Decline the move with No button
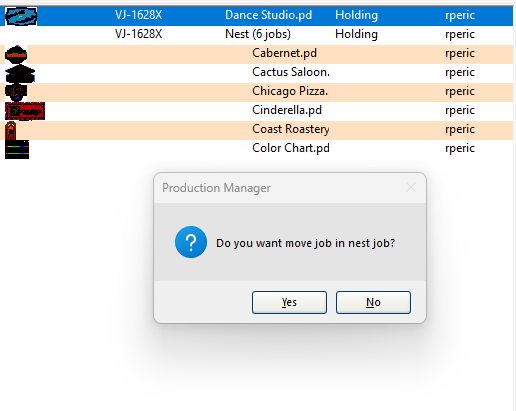The width and height of the screenshot is (516, 411). pyautogui.click(x=373, y=302)
